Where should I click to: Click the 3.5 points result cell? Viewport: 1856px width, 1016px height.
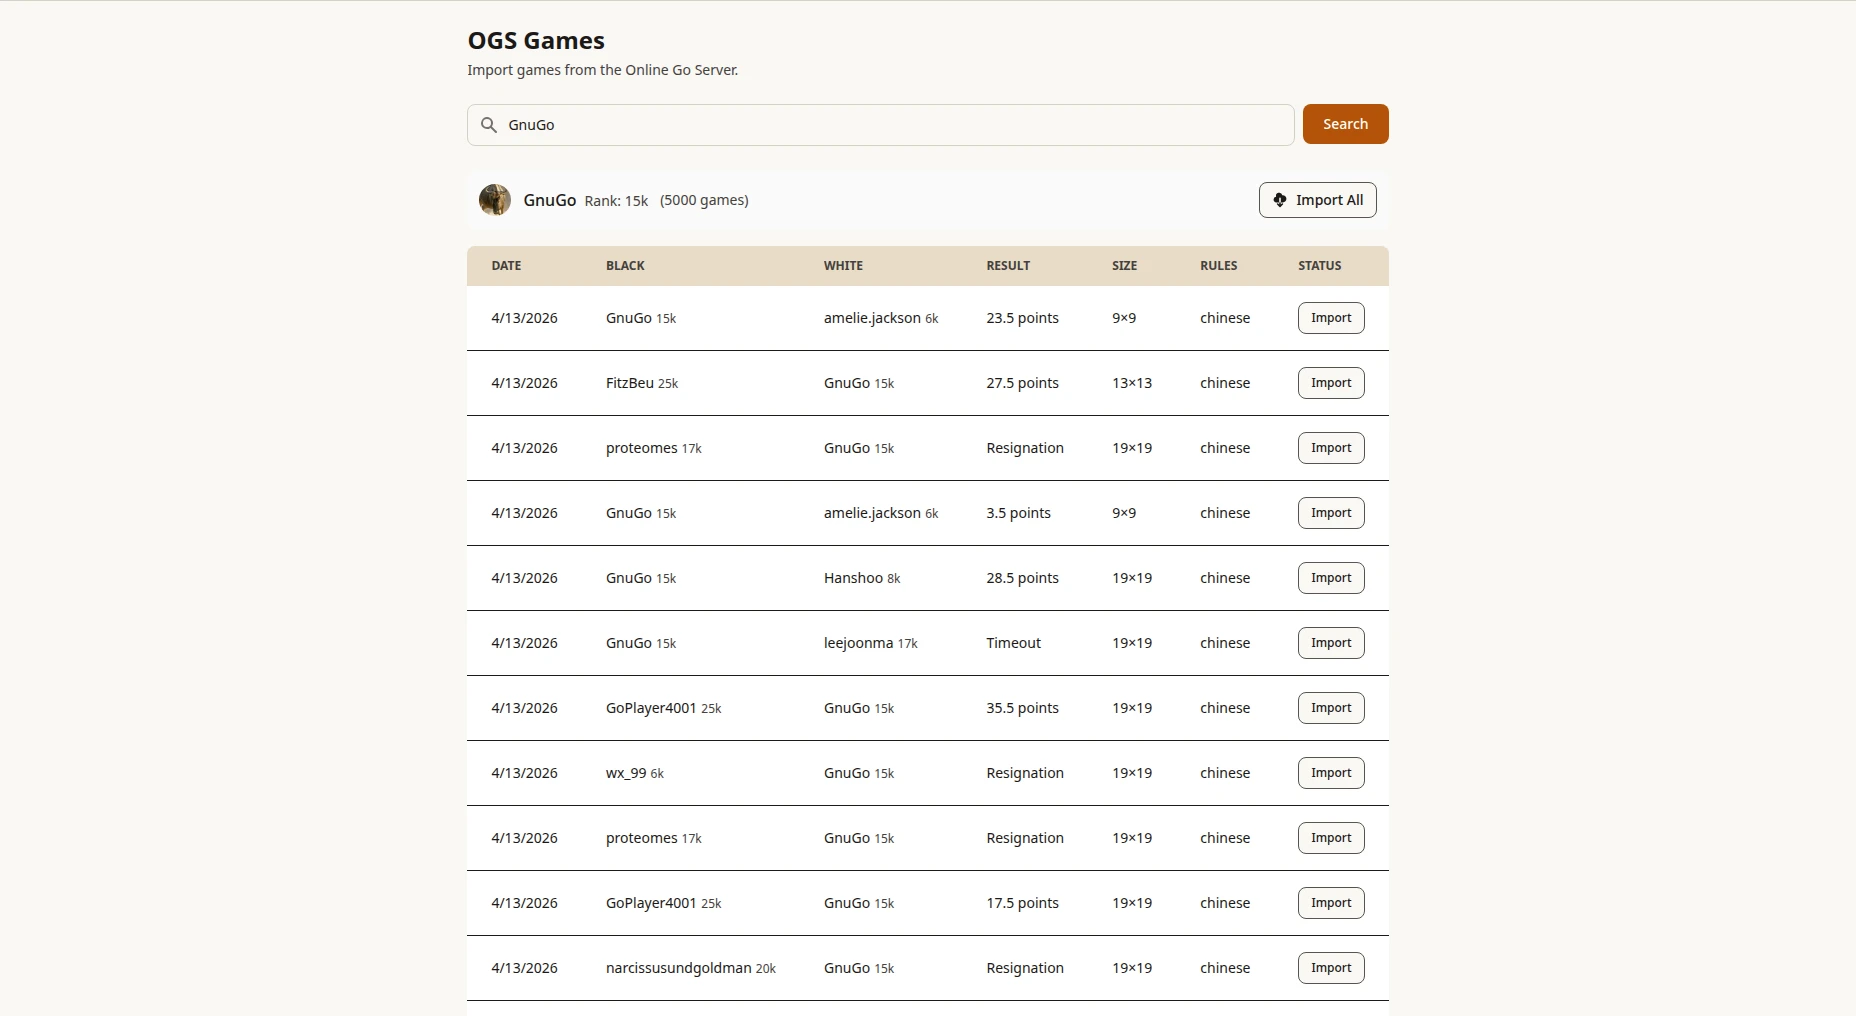point(1018,513)
